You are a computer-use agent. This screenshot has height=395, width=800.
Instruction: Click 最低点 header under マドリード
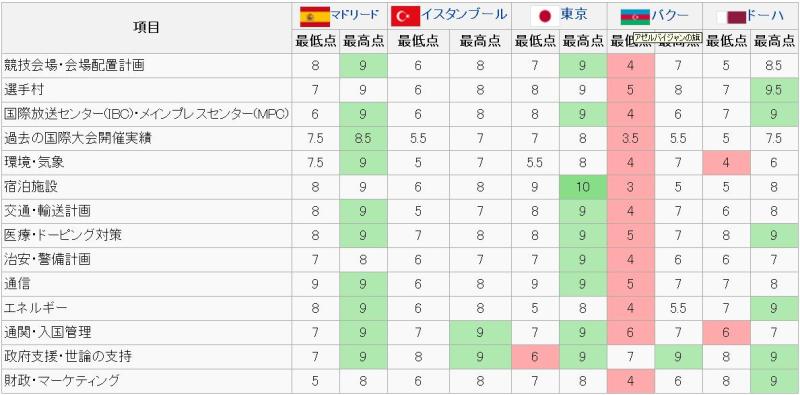pyautogui.click(x=315, y=41)
